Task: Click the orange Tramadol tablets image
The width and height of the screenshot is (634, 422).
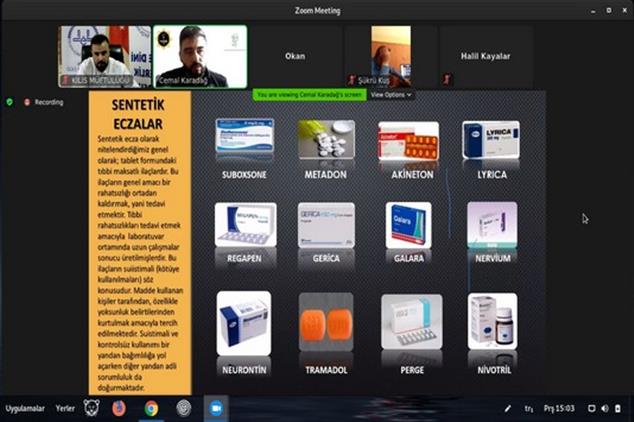Action: pyautogui.click(x=326, y=322)
